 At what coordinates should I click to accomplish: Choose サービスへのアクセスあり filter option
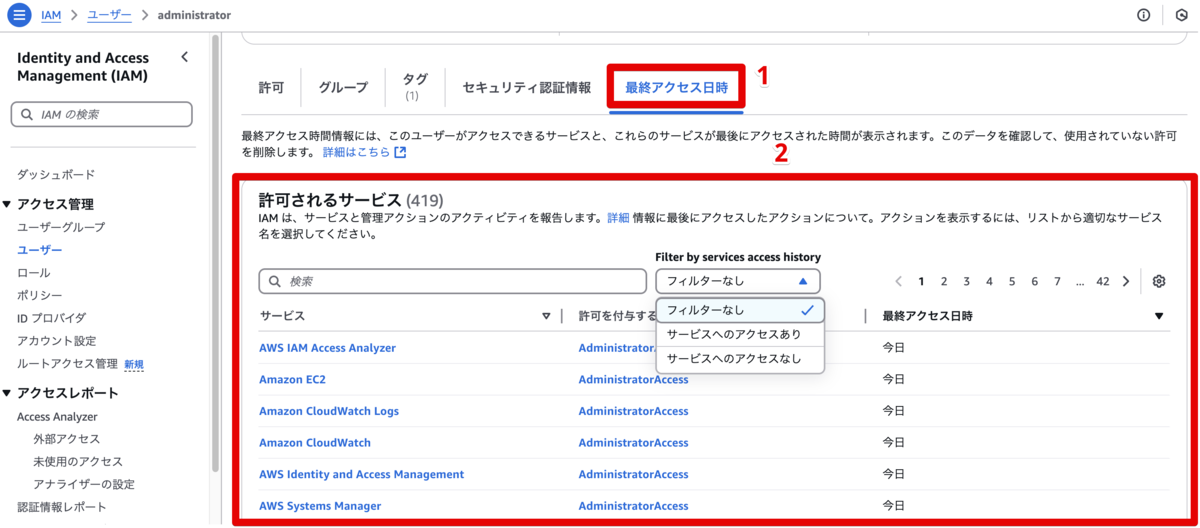[x=740, y=334]
